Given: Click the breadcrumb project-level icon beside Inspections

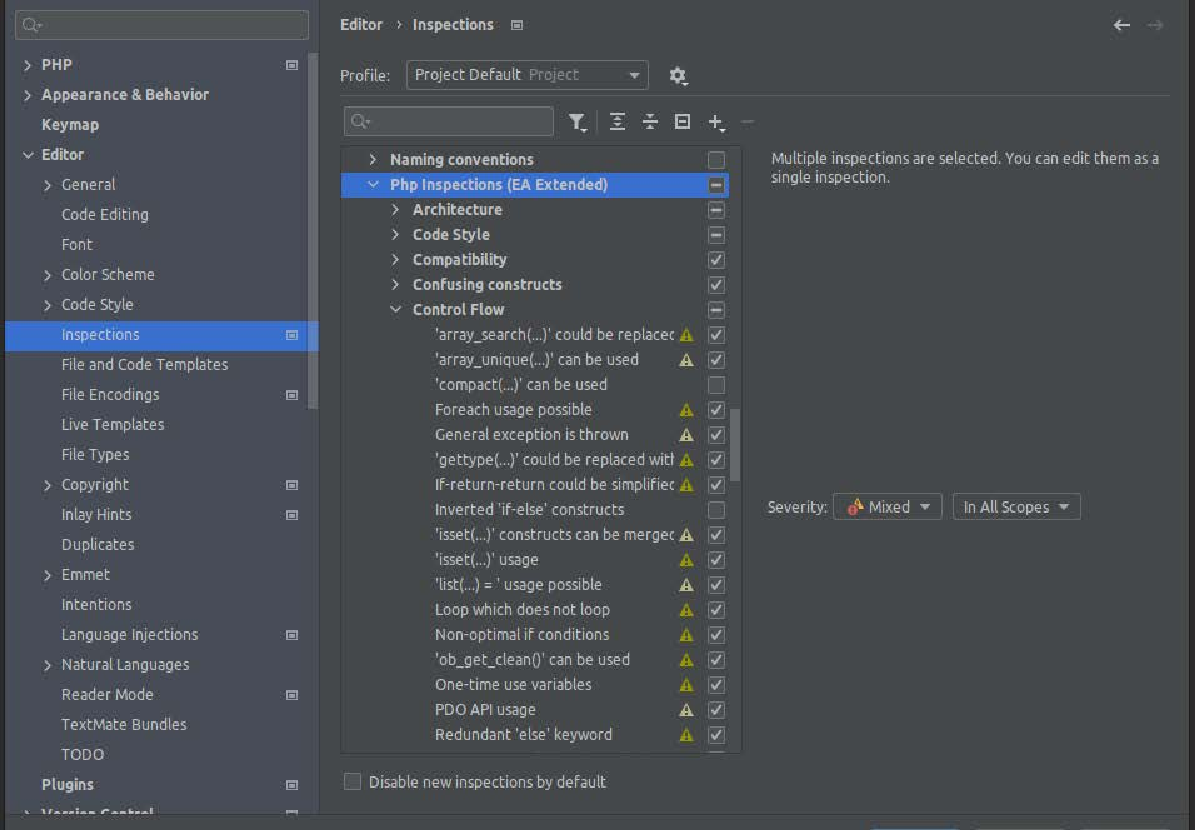Looking at the screenshot, I should (x=517, y=25).
